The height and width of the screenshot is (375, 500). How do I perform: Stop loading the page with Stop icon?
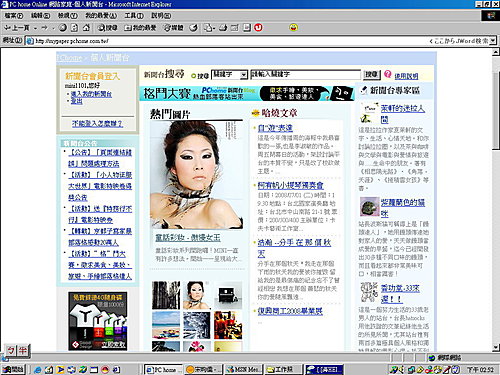63,28
